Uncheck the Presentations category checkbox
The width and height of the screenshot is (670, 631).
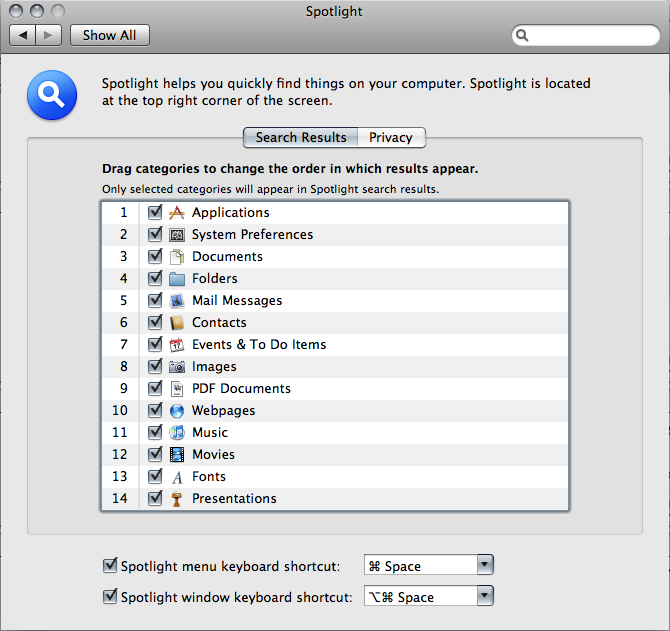point(155,498)
